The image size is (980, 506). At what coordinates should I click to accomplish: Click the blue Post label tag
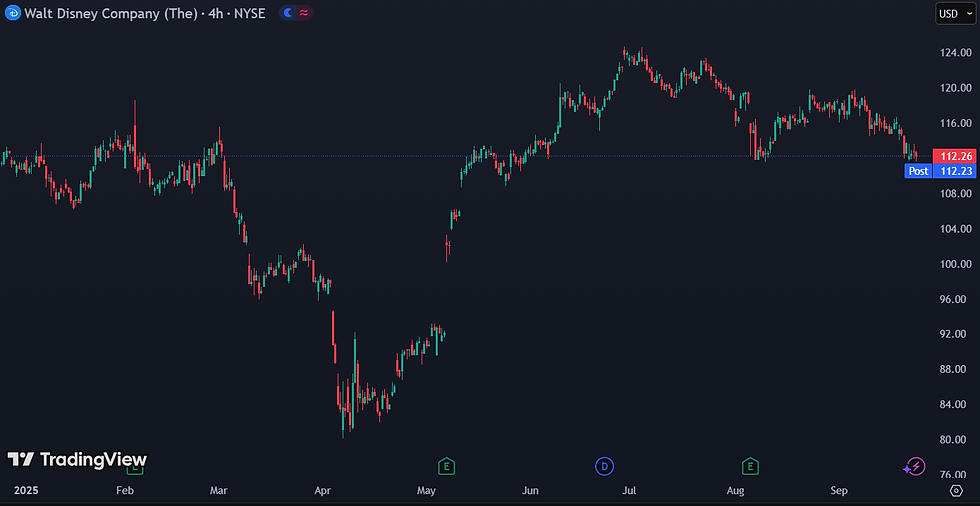click(x=918, y=171)
